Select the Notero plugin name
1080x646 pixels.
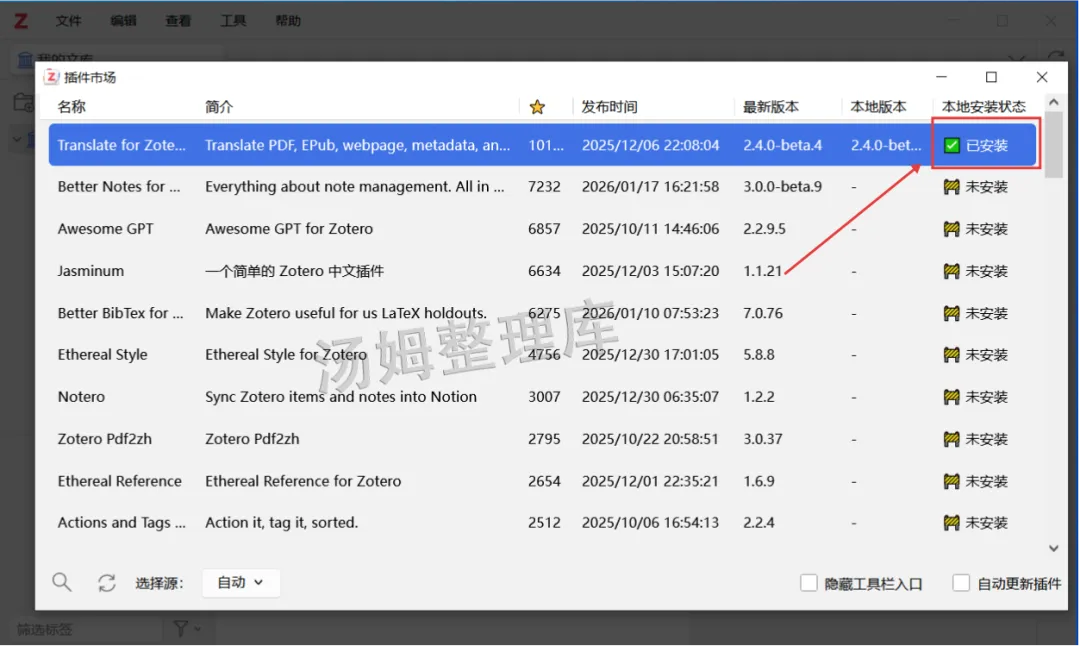[x=81, y=397]
